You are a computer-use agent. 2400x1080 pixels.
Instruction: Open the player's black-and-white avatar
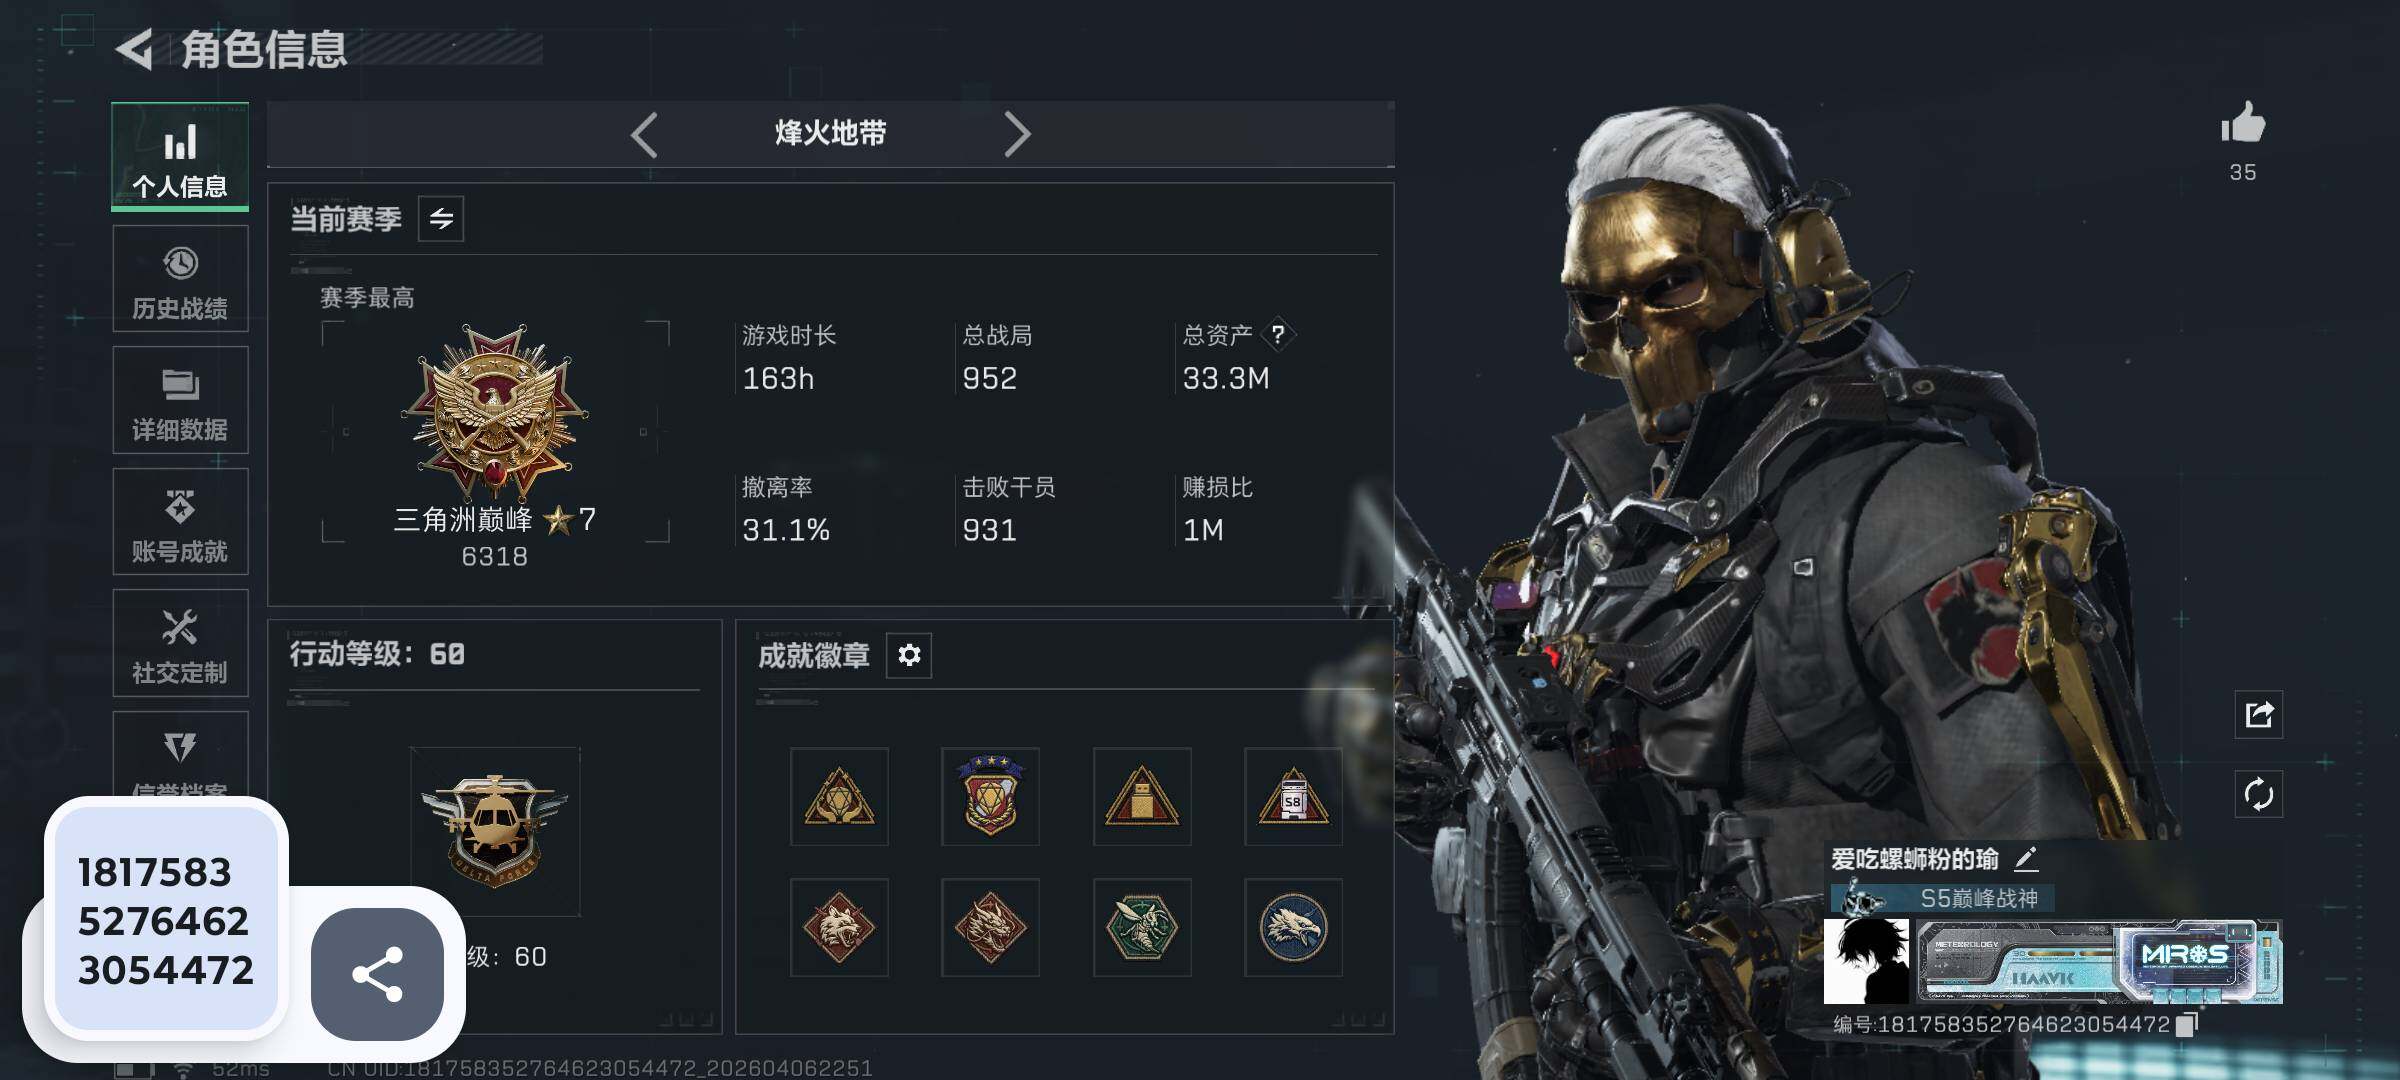pos(1866,961)
